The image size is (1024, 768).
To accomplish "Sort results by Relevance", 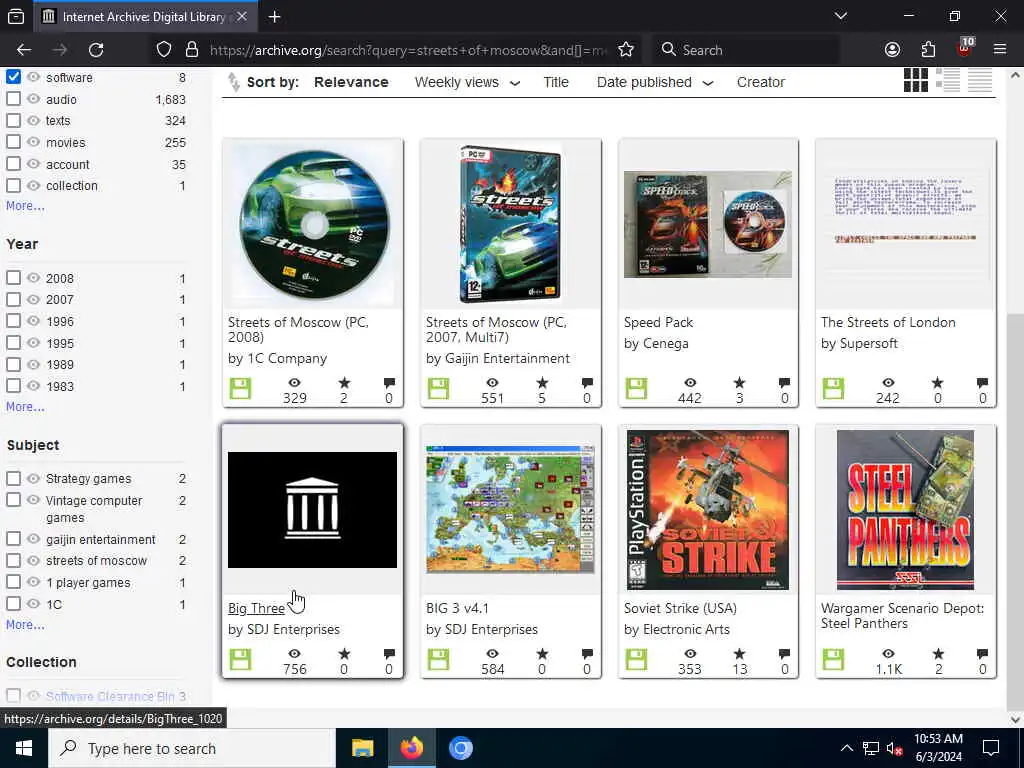I will click(x=351, y=82).
